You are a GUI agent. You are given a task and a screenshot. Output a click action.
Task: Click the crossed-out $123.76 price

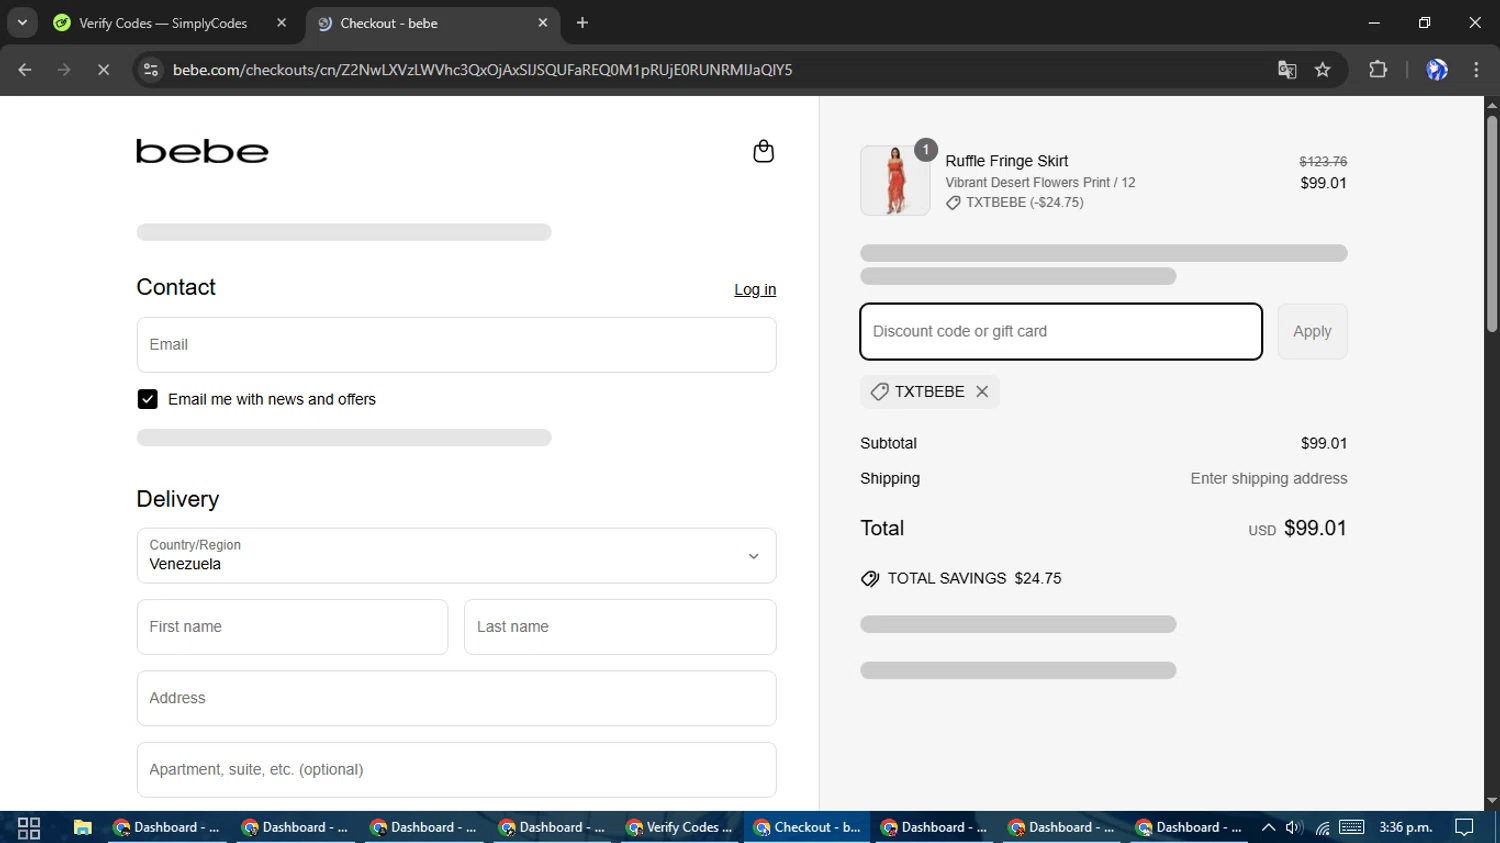point(1323,162)
